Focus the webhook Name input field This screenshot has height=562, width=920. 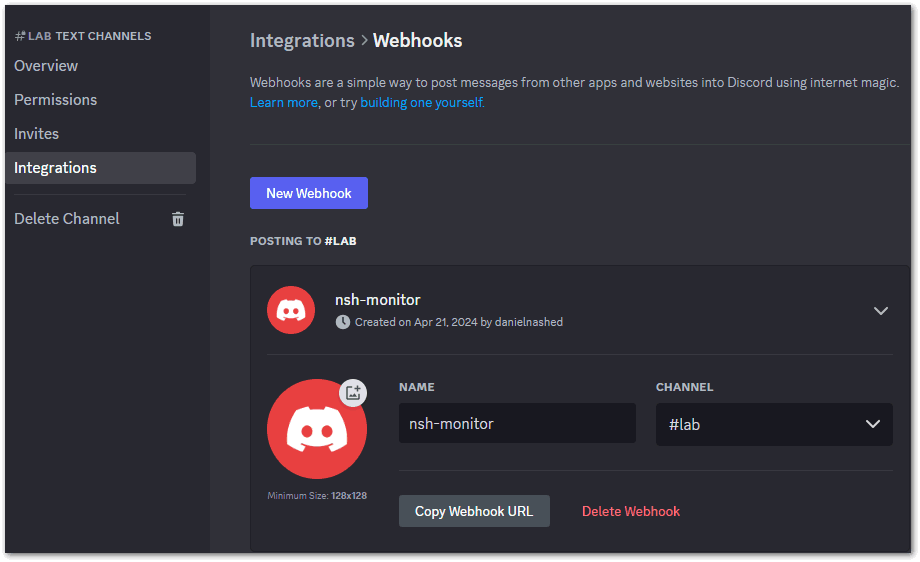pyautogui.click(x=517, y=424)
